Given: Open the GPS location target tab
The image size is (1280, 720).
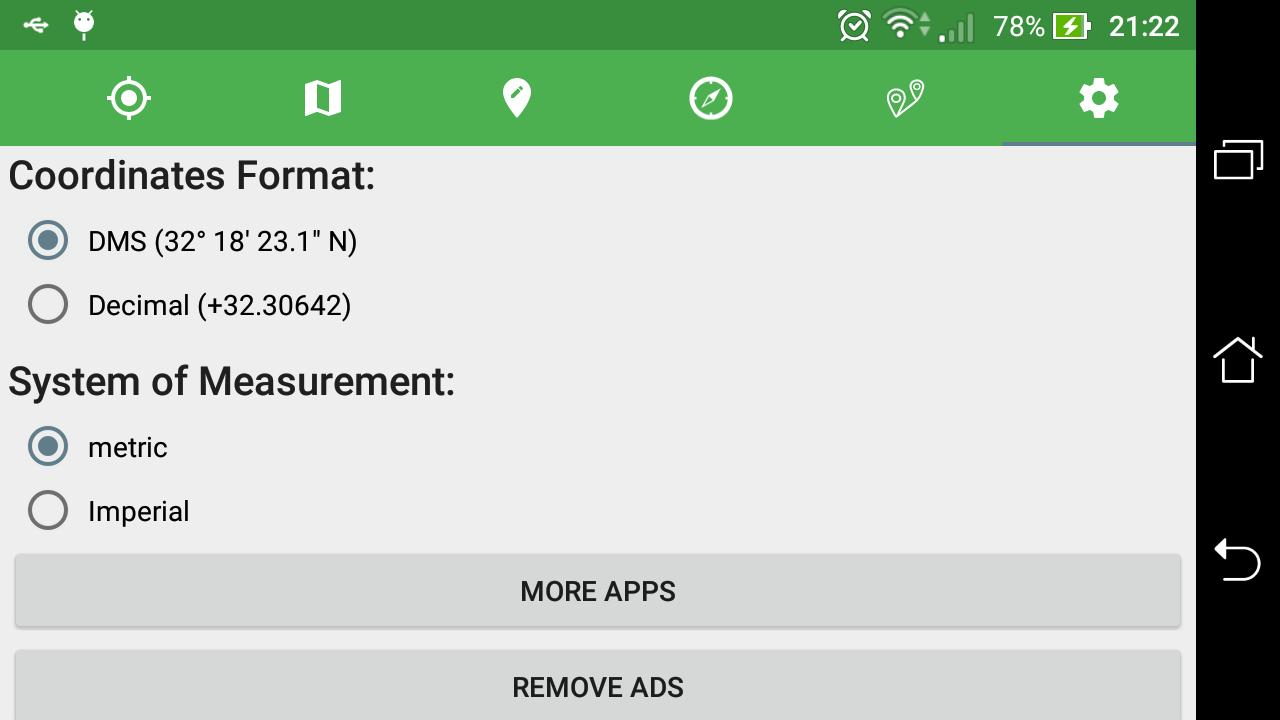Looking at the screenshot, I should [129, 98].
